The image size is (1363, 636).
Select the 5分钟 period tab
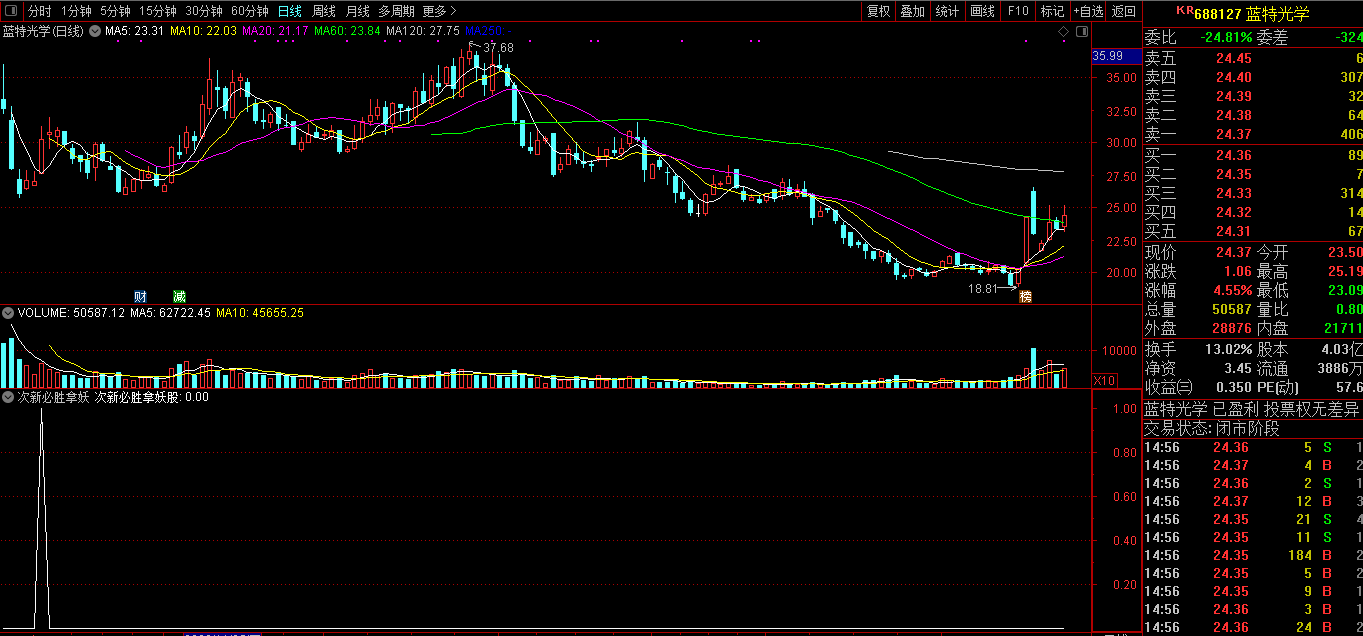(115, 11)
